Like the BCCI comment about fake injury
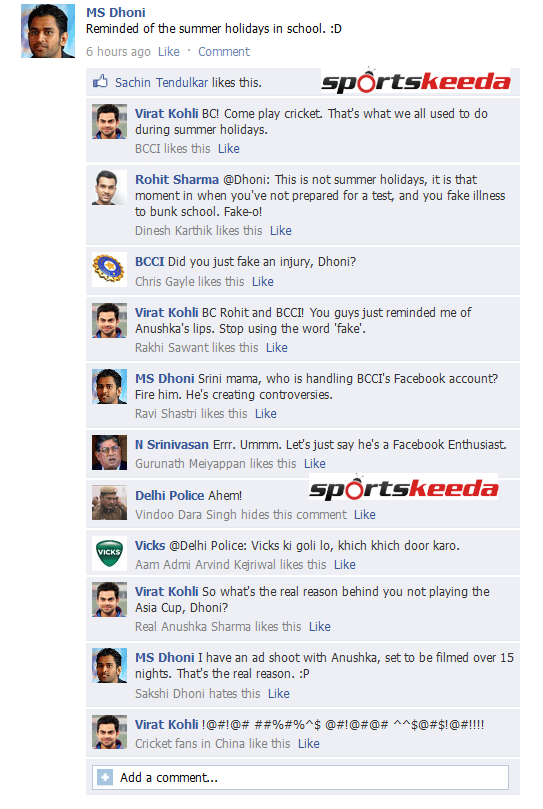Screen dimensions: 543x809 pos(263,282)
